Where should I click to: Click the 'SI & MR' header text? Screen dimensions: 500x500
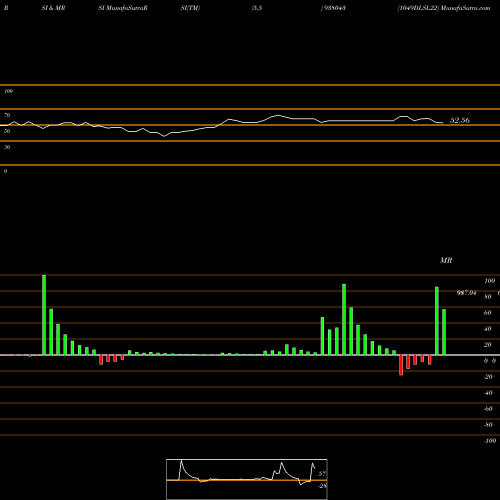[53, 8]
